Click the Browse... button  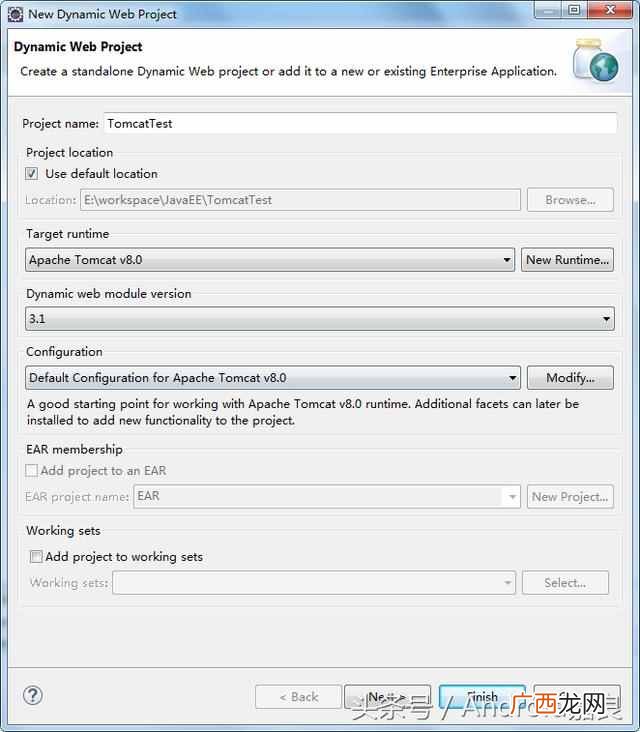[x=570, y=200]
